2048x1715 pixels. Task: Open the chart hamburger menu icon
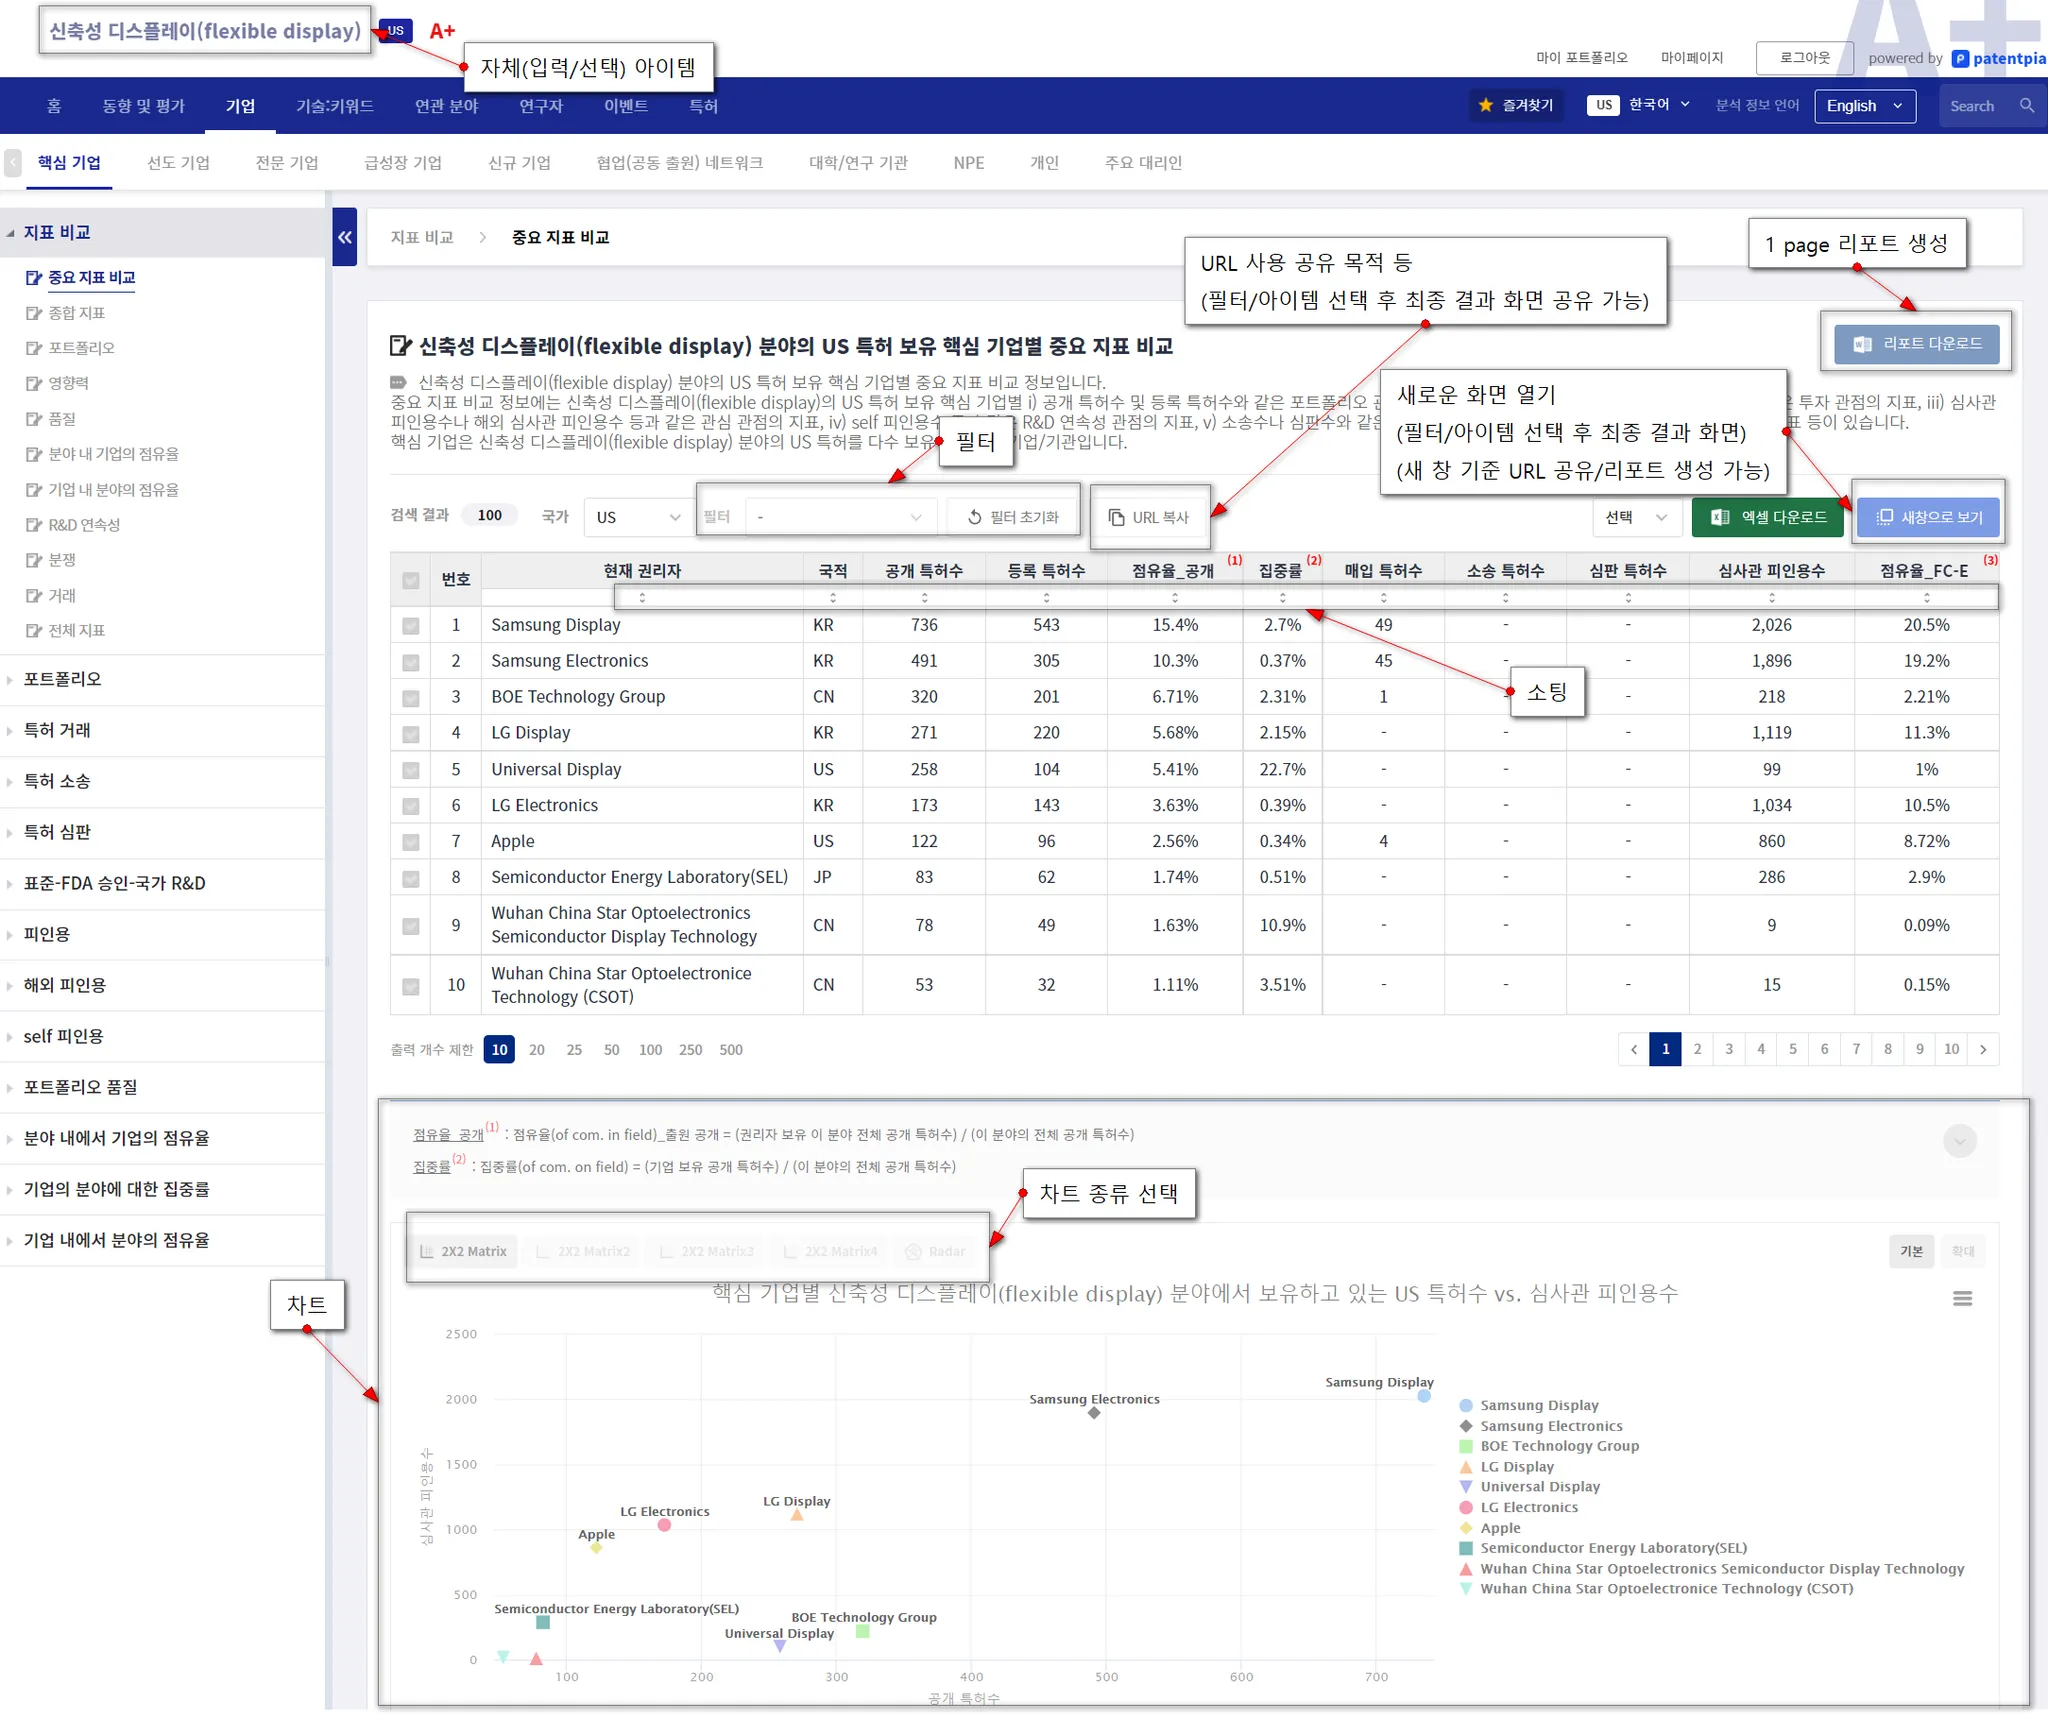point(1962,1298)
